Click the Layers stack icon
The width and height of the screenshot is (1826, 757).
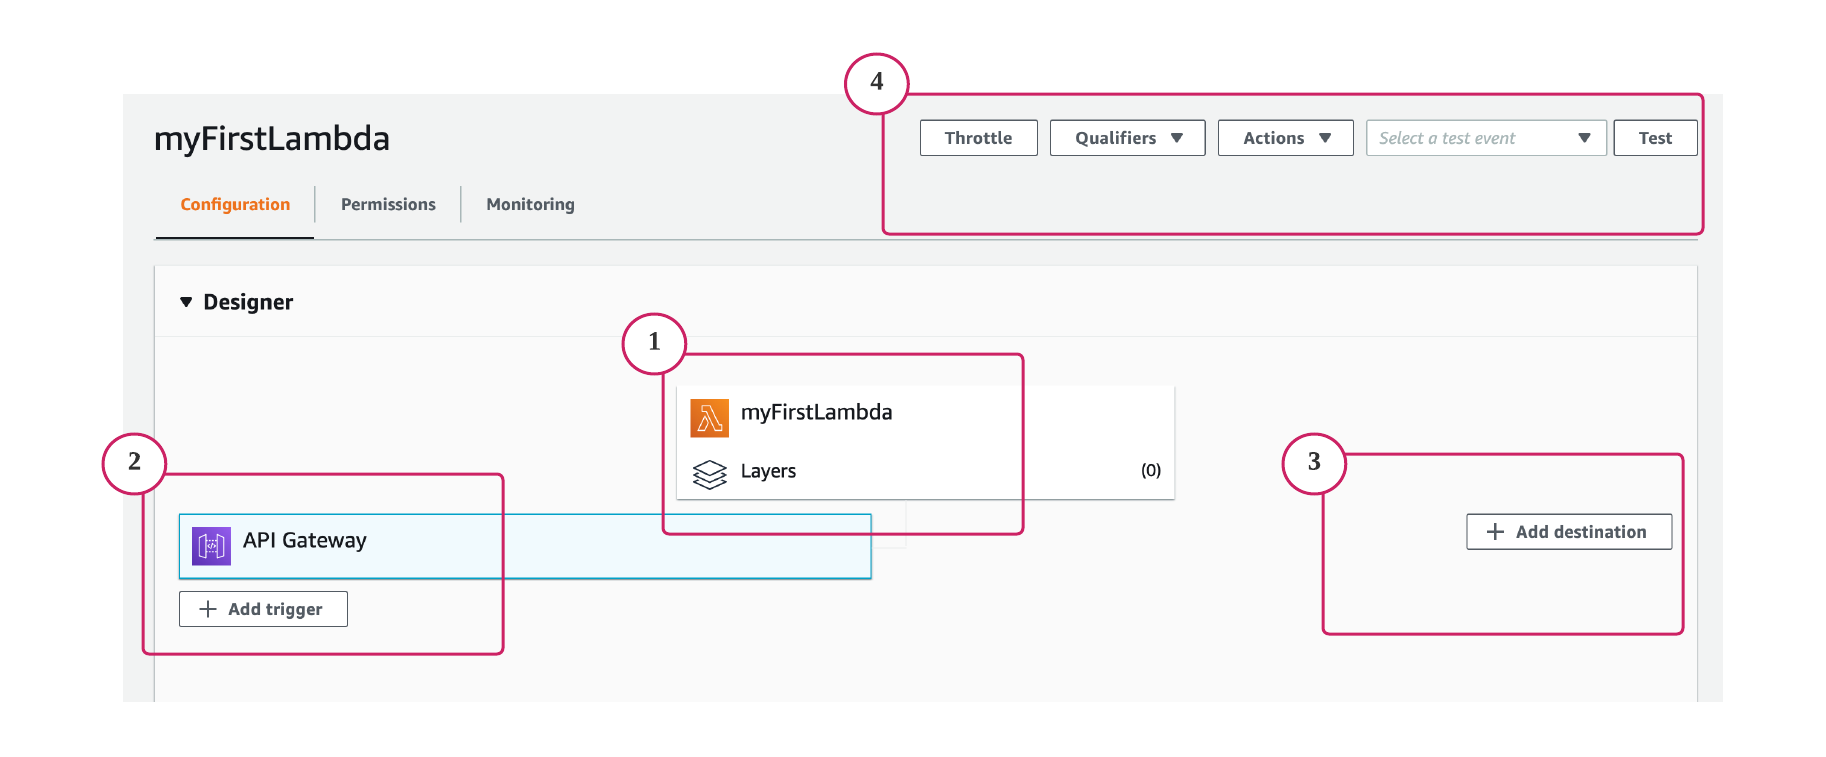pos(709,474)
